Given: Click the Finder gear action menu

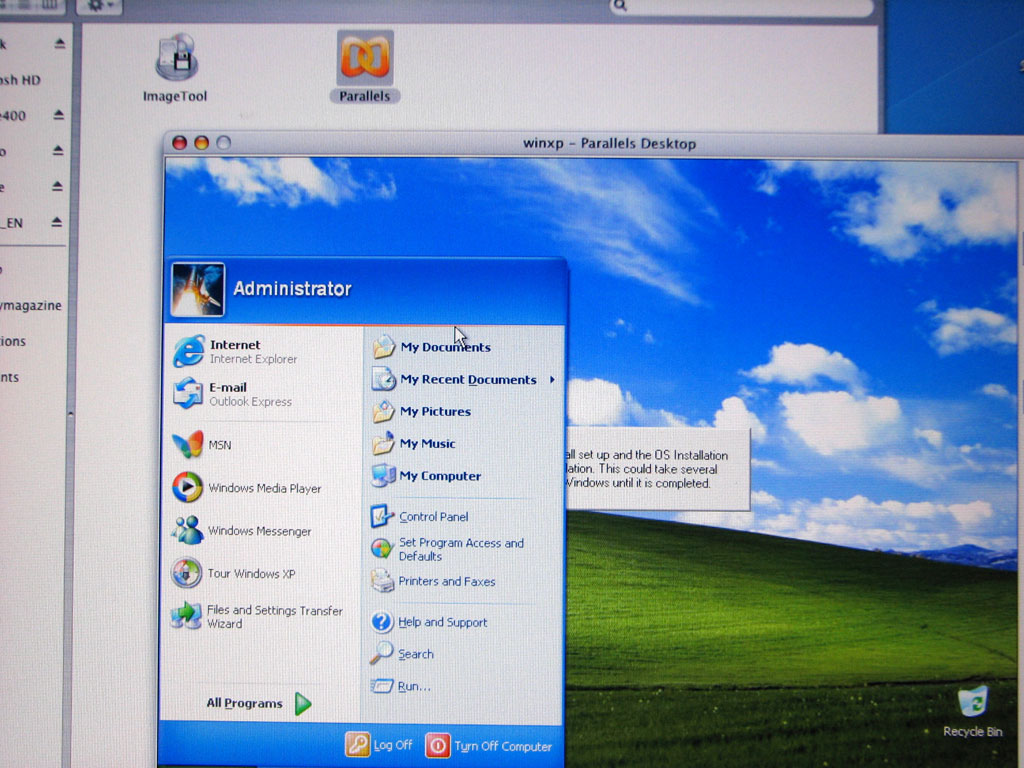Looking at the screenshot, I should pos(99,6).
